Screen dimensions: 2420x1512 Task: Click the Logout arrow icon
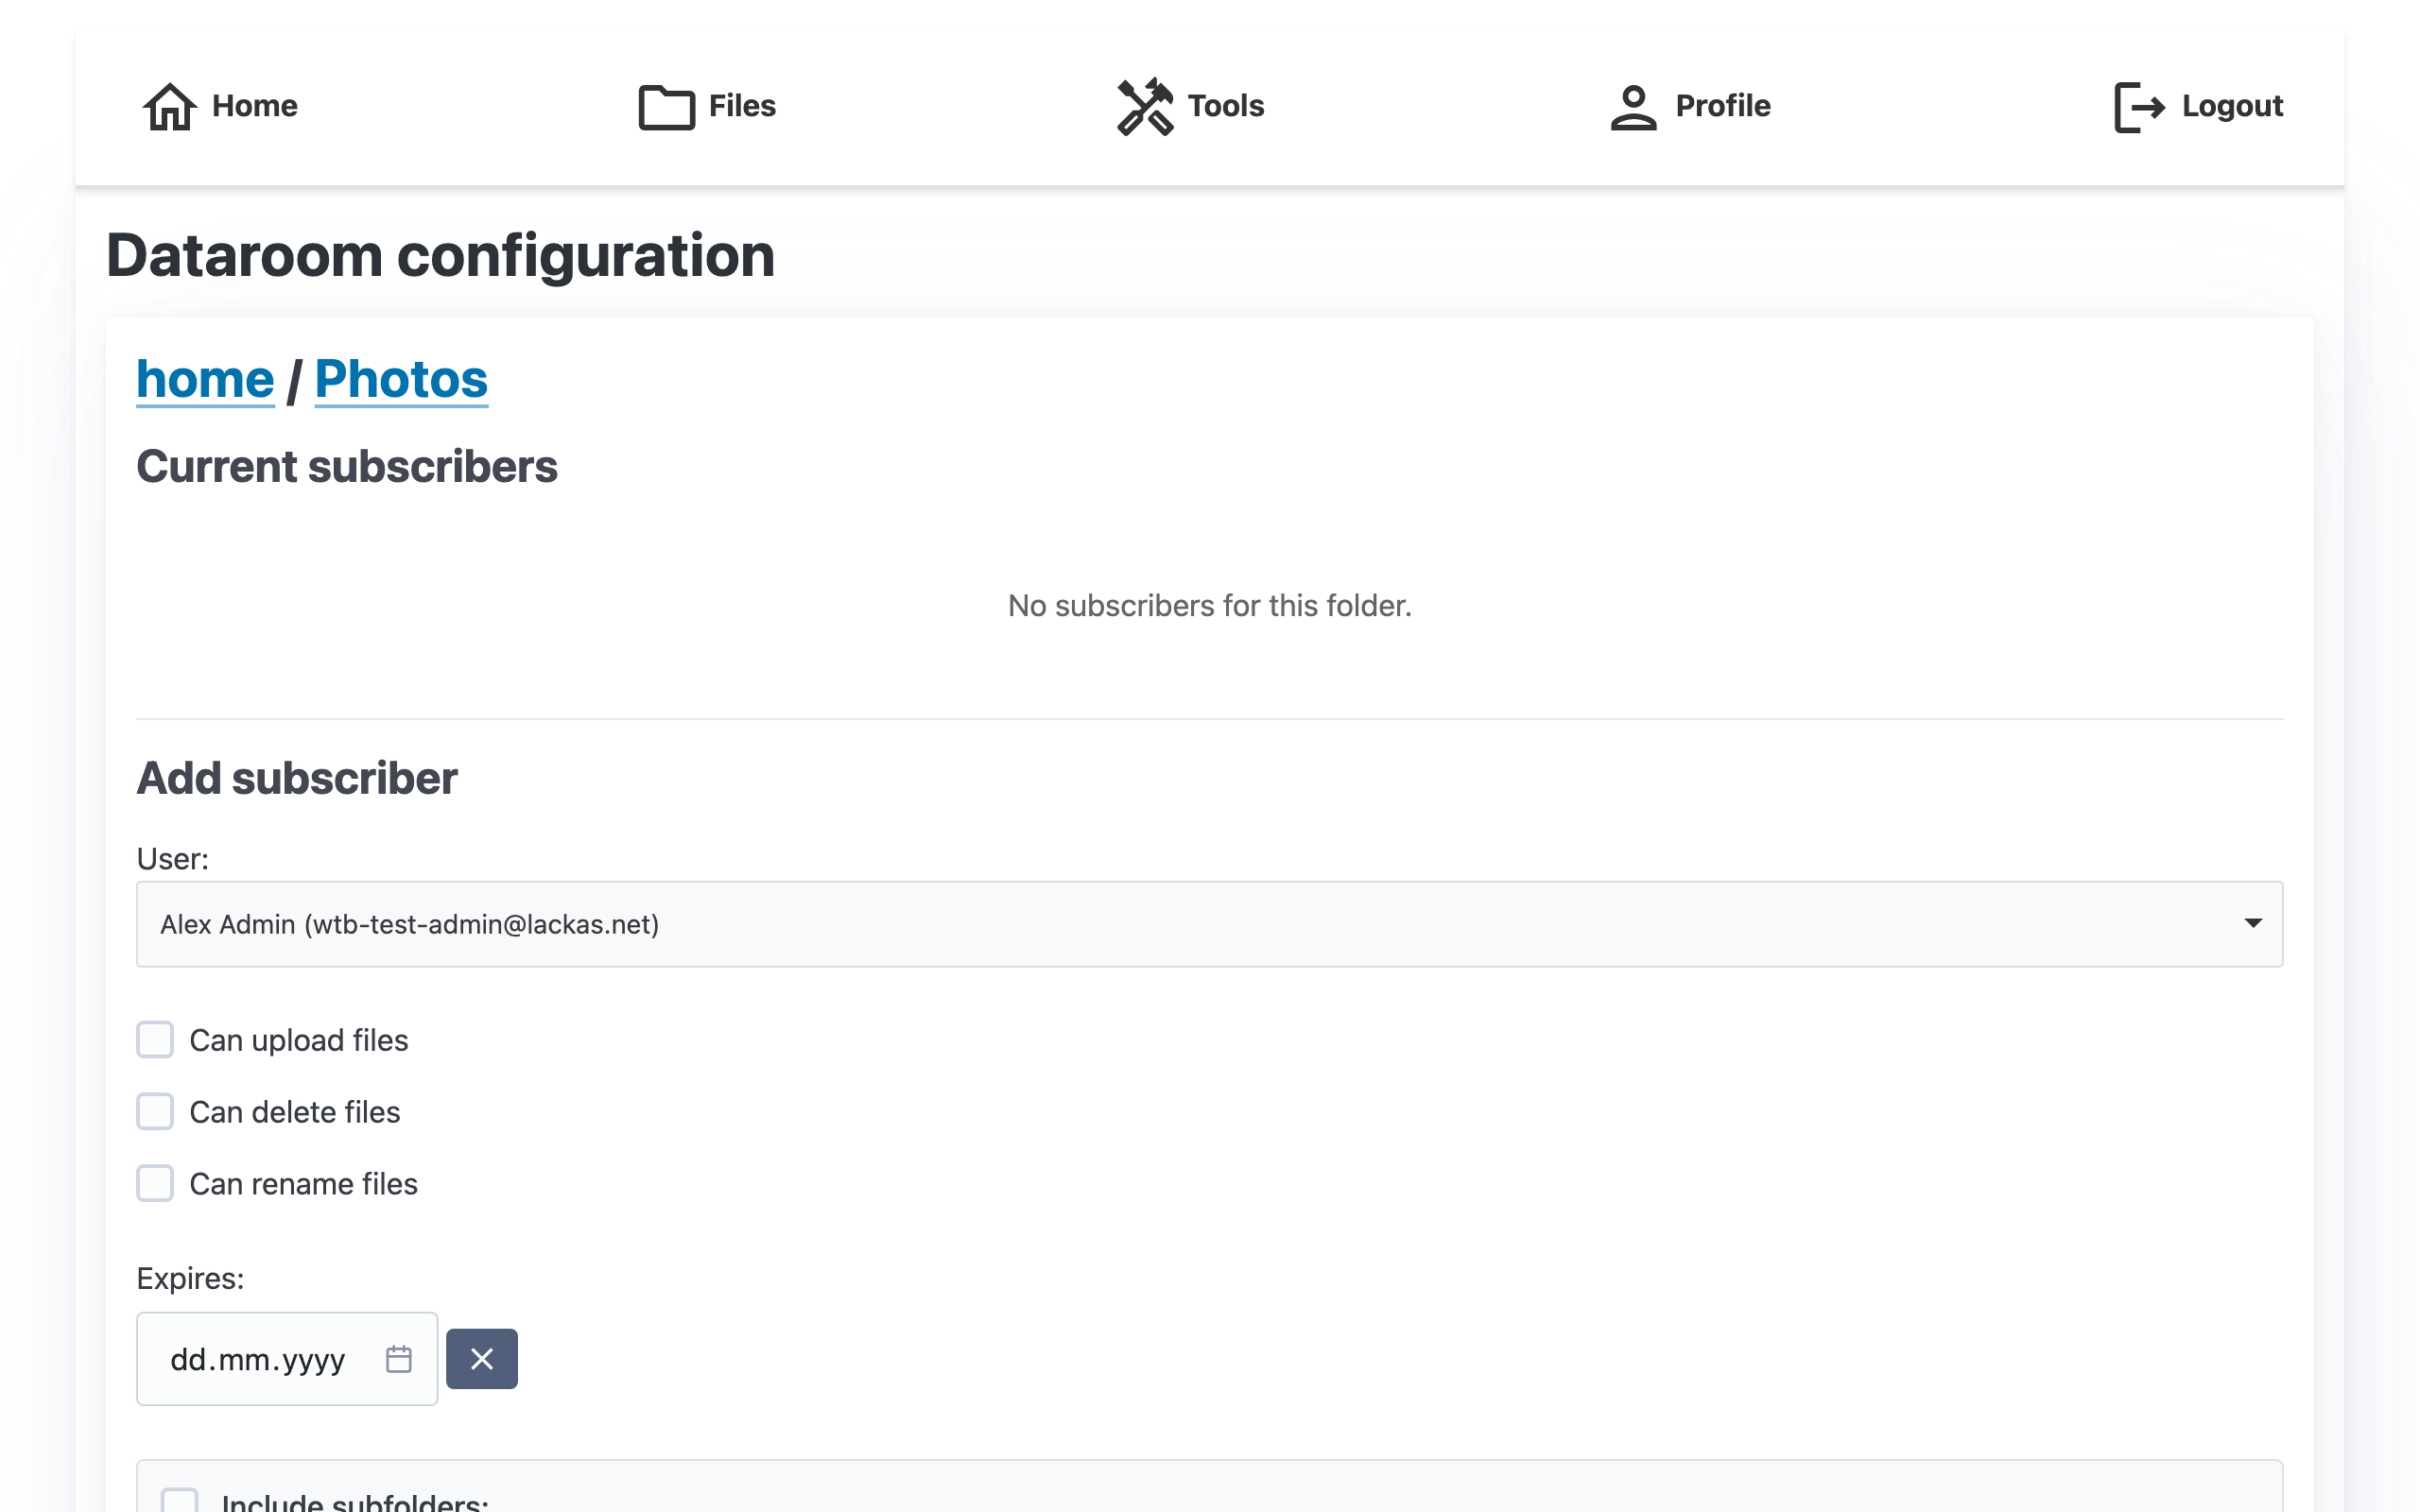click(2139, 106)
